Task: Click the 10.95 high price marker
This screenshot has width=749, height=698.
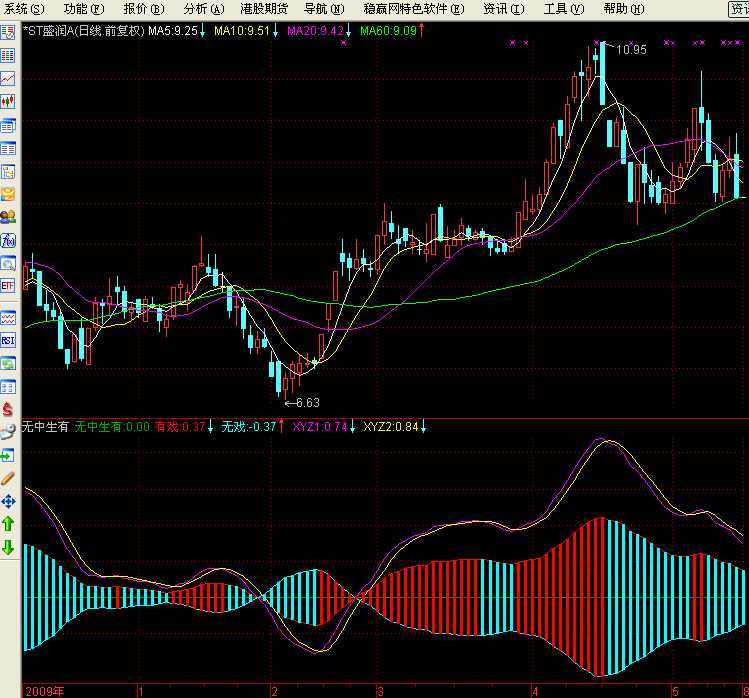Action: point(630,49)
